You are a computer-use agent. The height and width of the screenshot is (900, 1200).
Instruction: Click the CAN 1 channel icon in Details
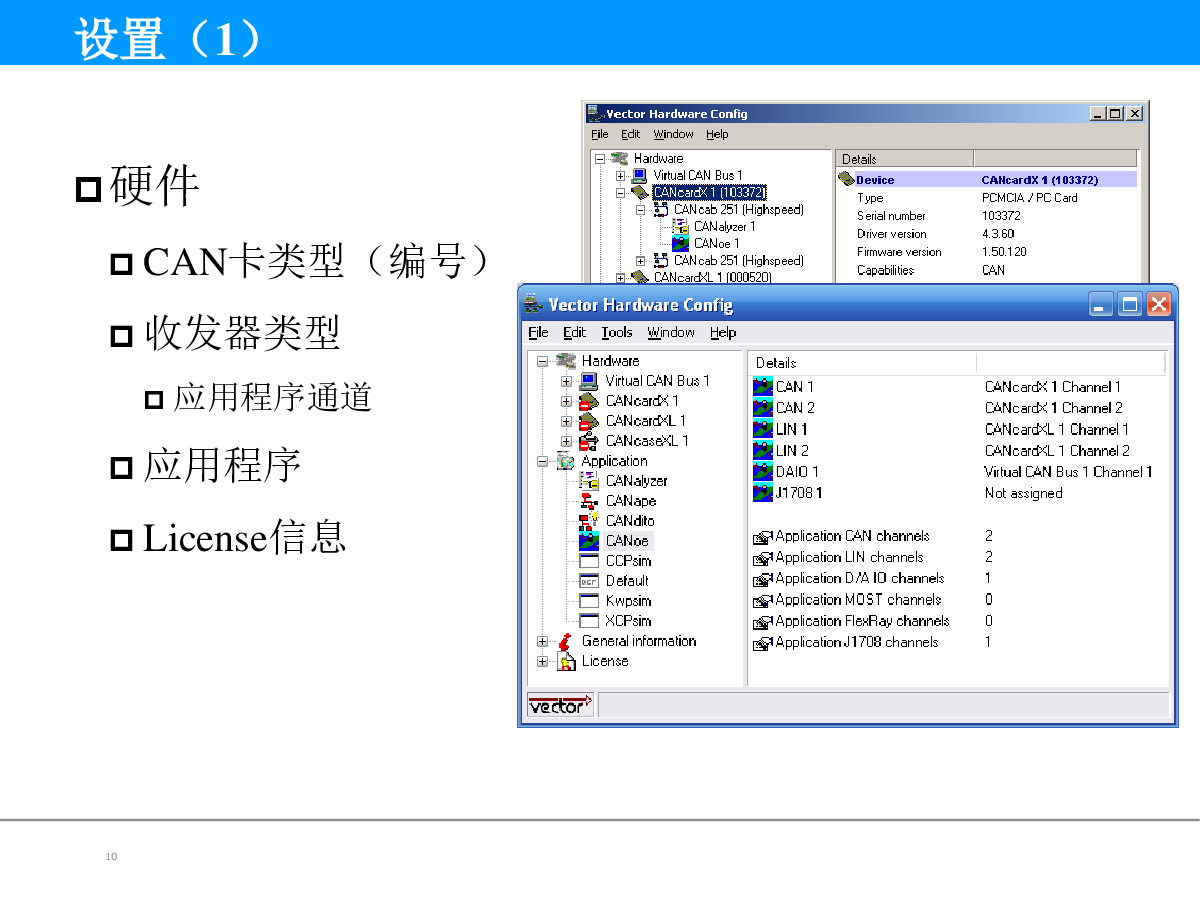point(762,387)
